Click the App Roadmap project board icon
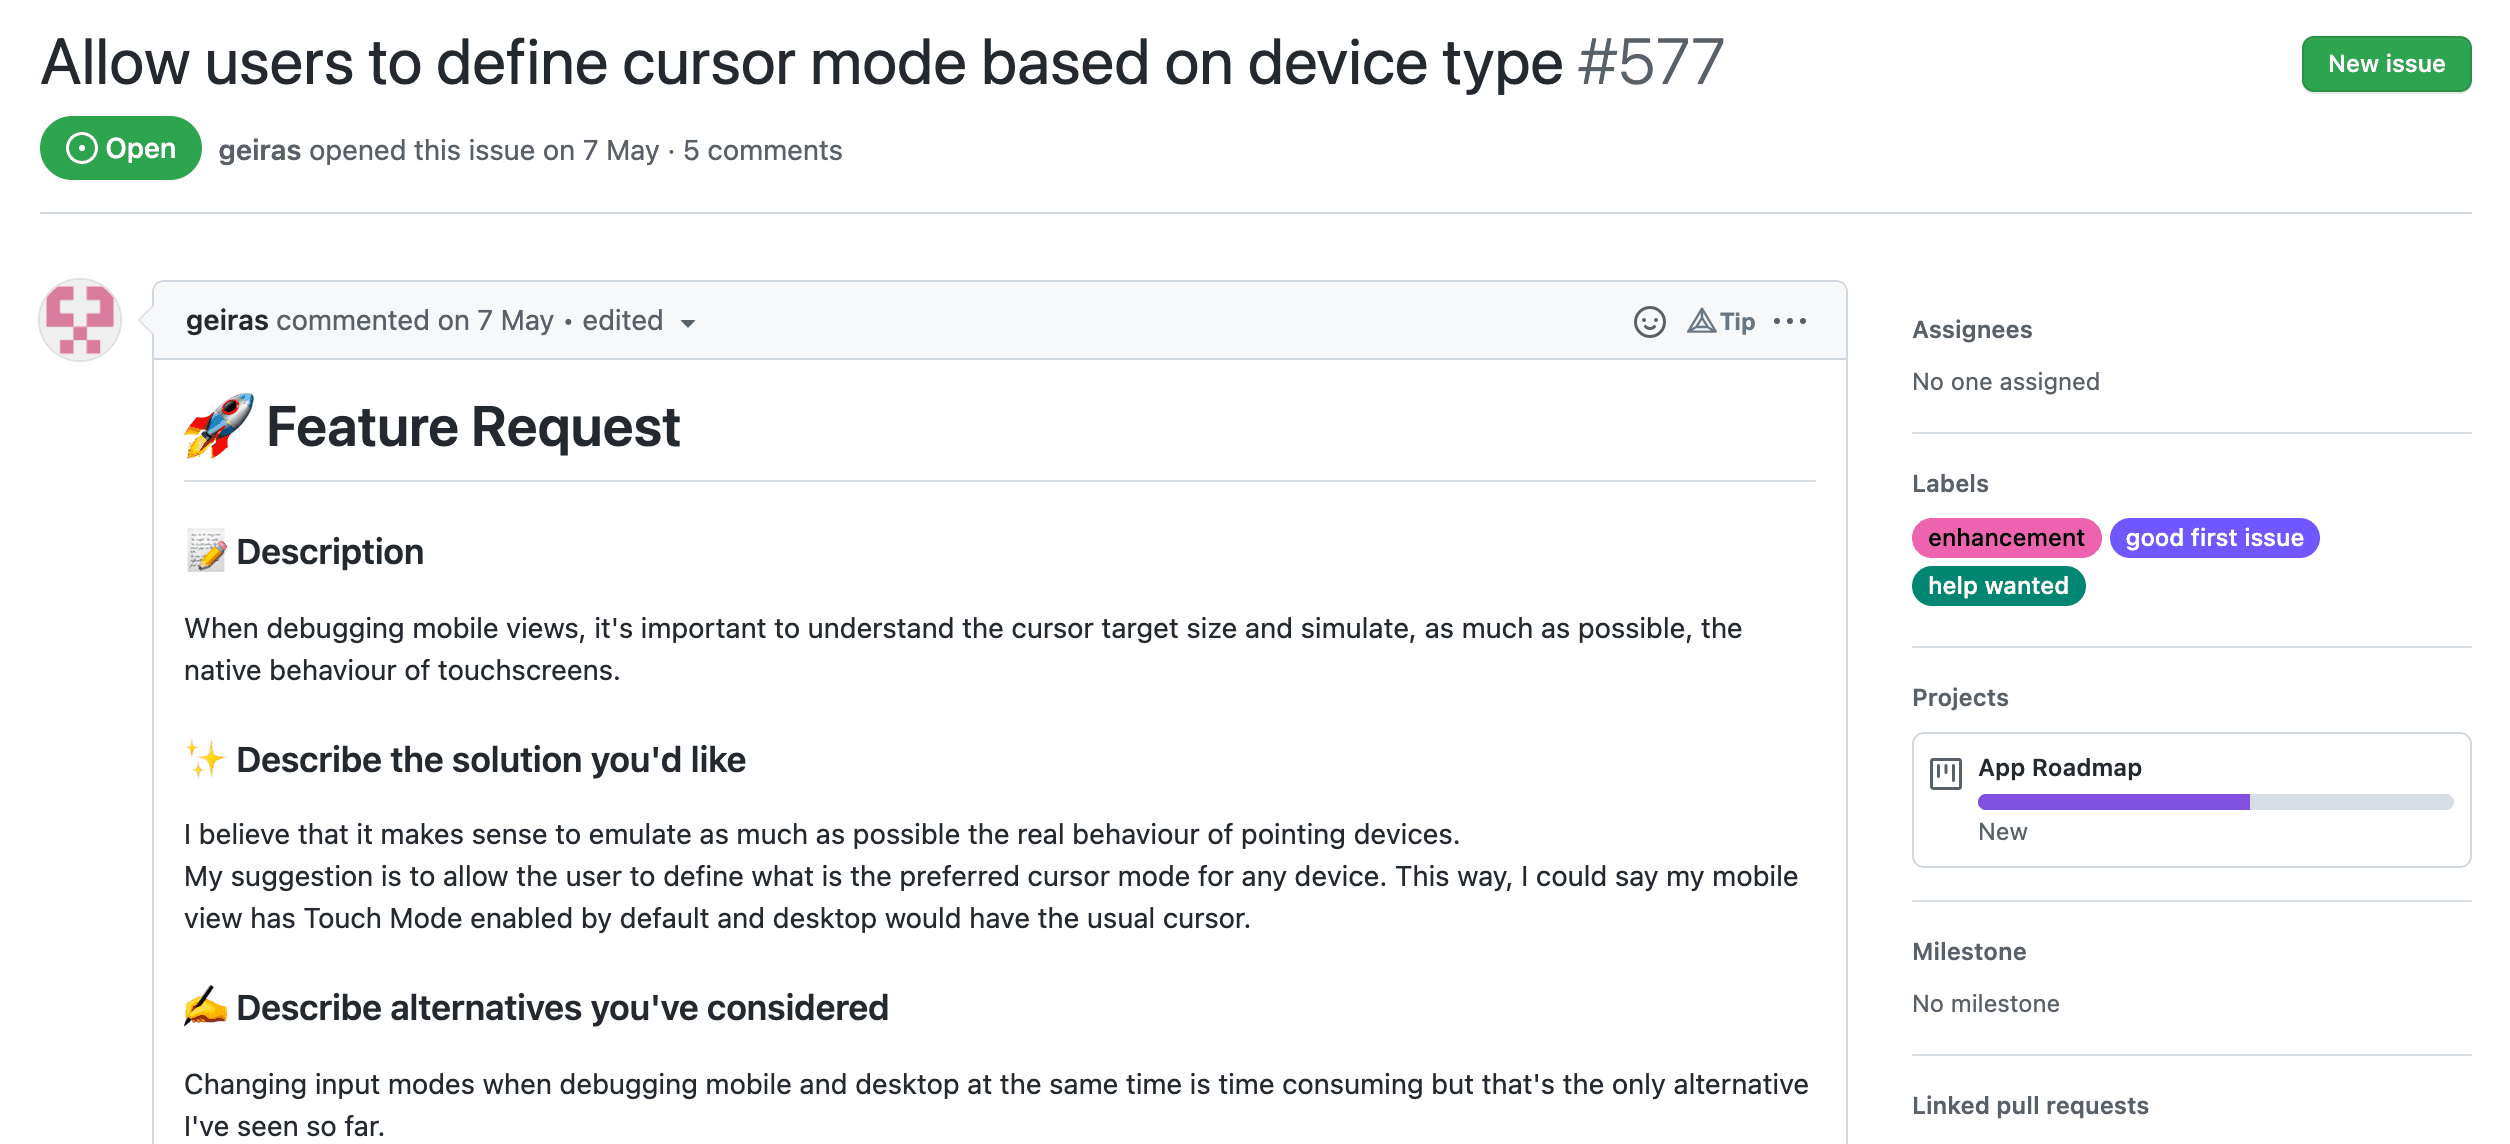The width and height of the screenshot is (2510, 1144). pyautogui.click(x=1945, y=773)
